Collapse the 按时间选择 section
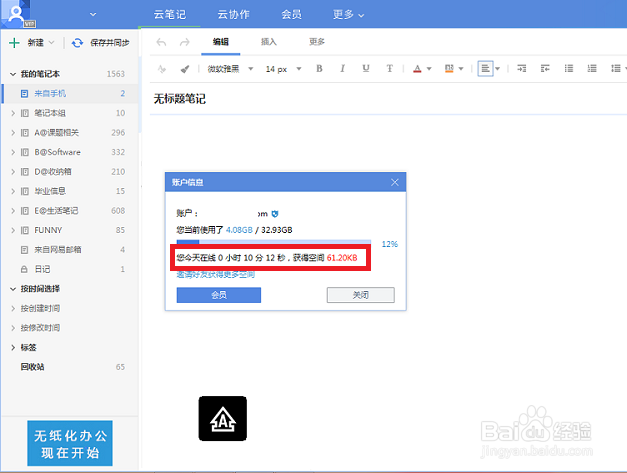Image resolution: width=627 pixels, height=473 pixels. (x=13, y=289)
